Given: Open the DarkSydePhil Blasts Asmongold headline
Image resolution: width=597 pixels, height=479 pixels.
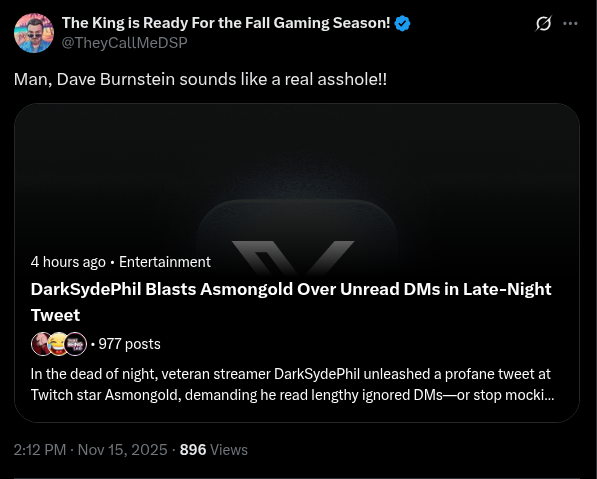Looking at the screenshot, I should 291,302.
